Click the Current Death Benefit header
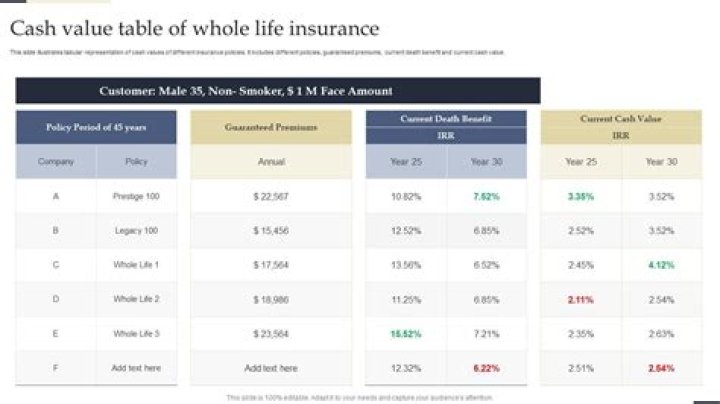The image size is (720, 404). [445, 119]
